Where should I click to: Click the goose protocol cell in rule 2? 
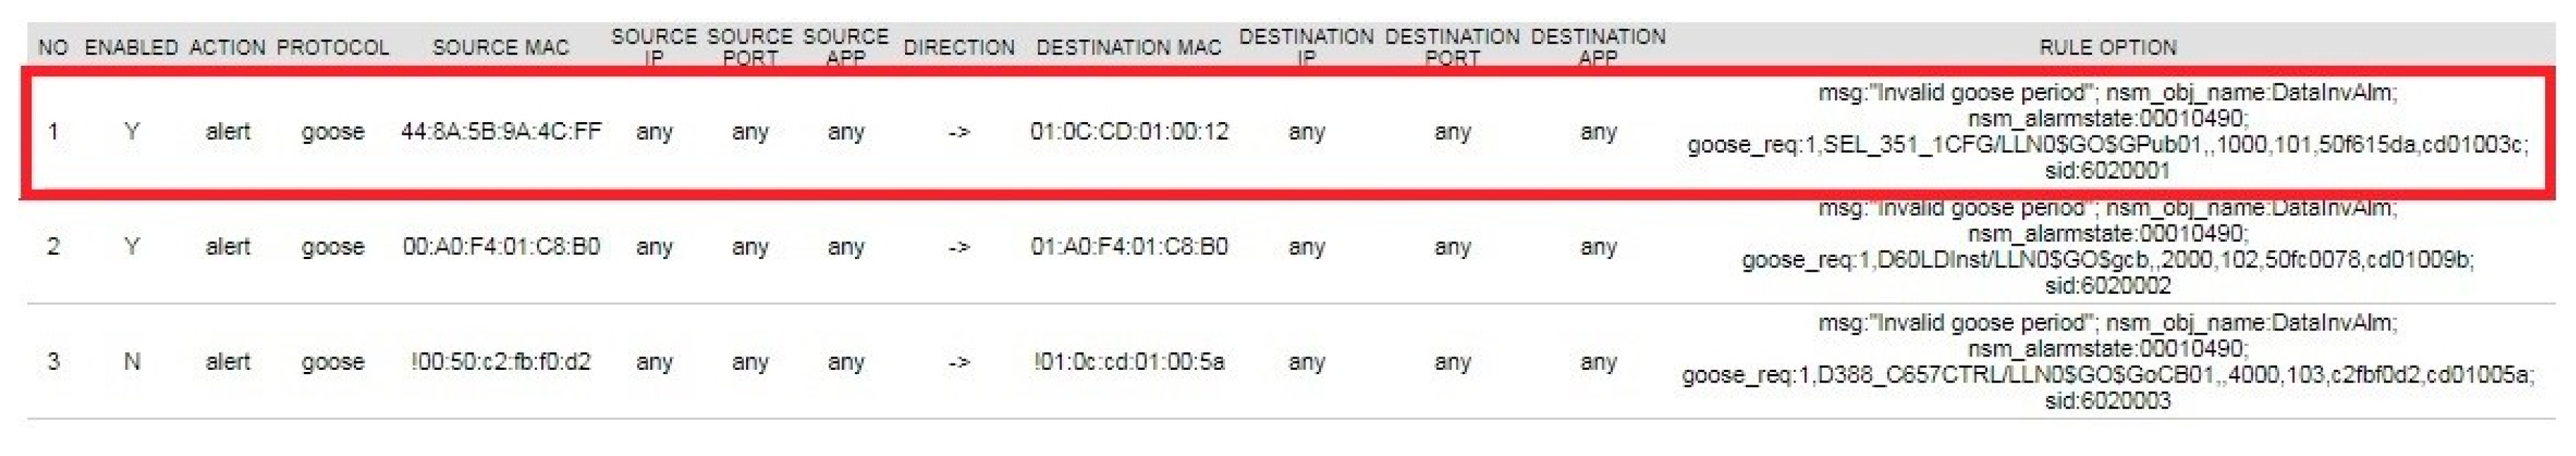click(x=332, y=246)
